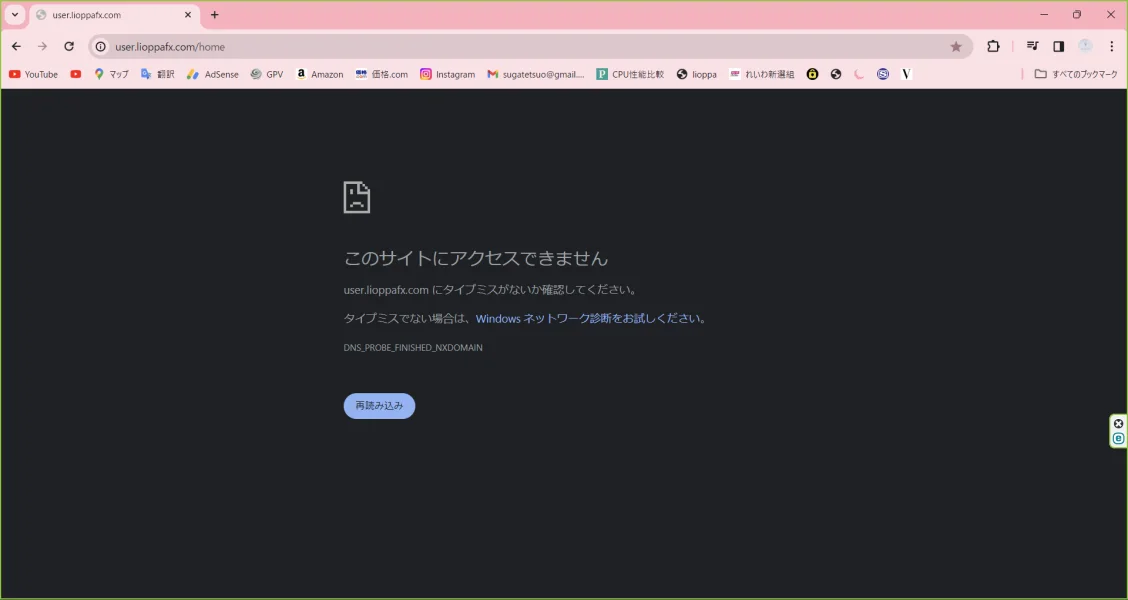Open the media controls icon
This screenshot has width=1128, height=600.
coord(1032,46)
